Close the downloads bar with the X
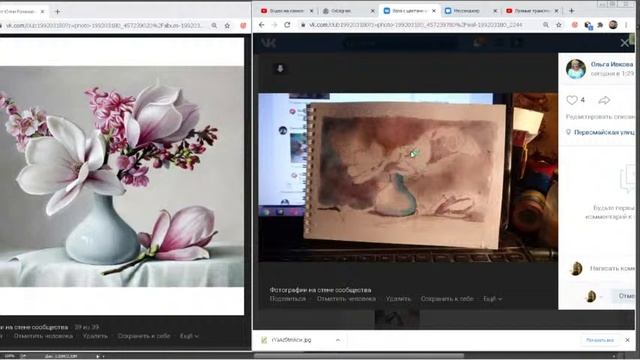 point(627,340)
